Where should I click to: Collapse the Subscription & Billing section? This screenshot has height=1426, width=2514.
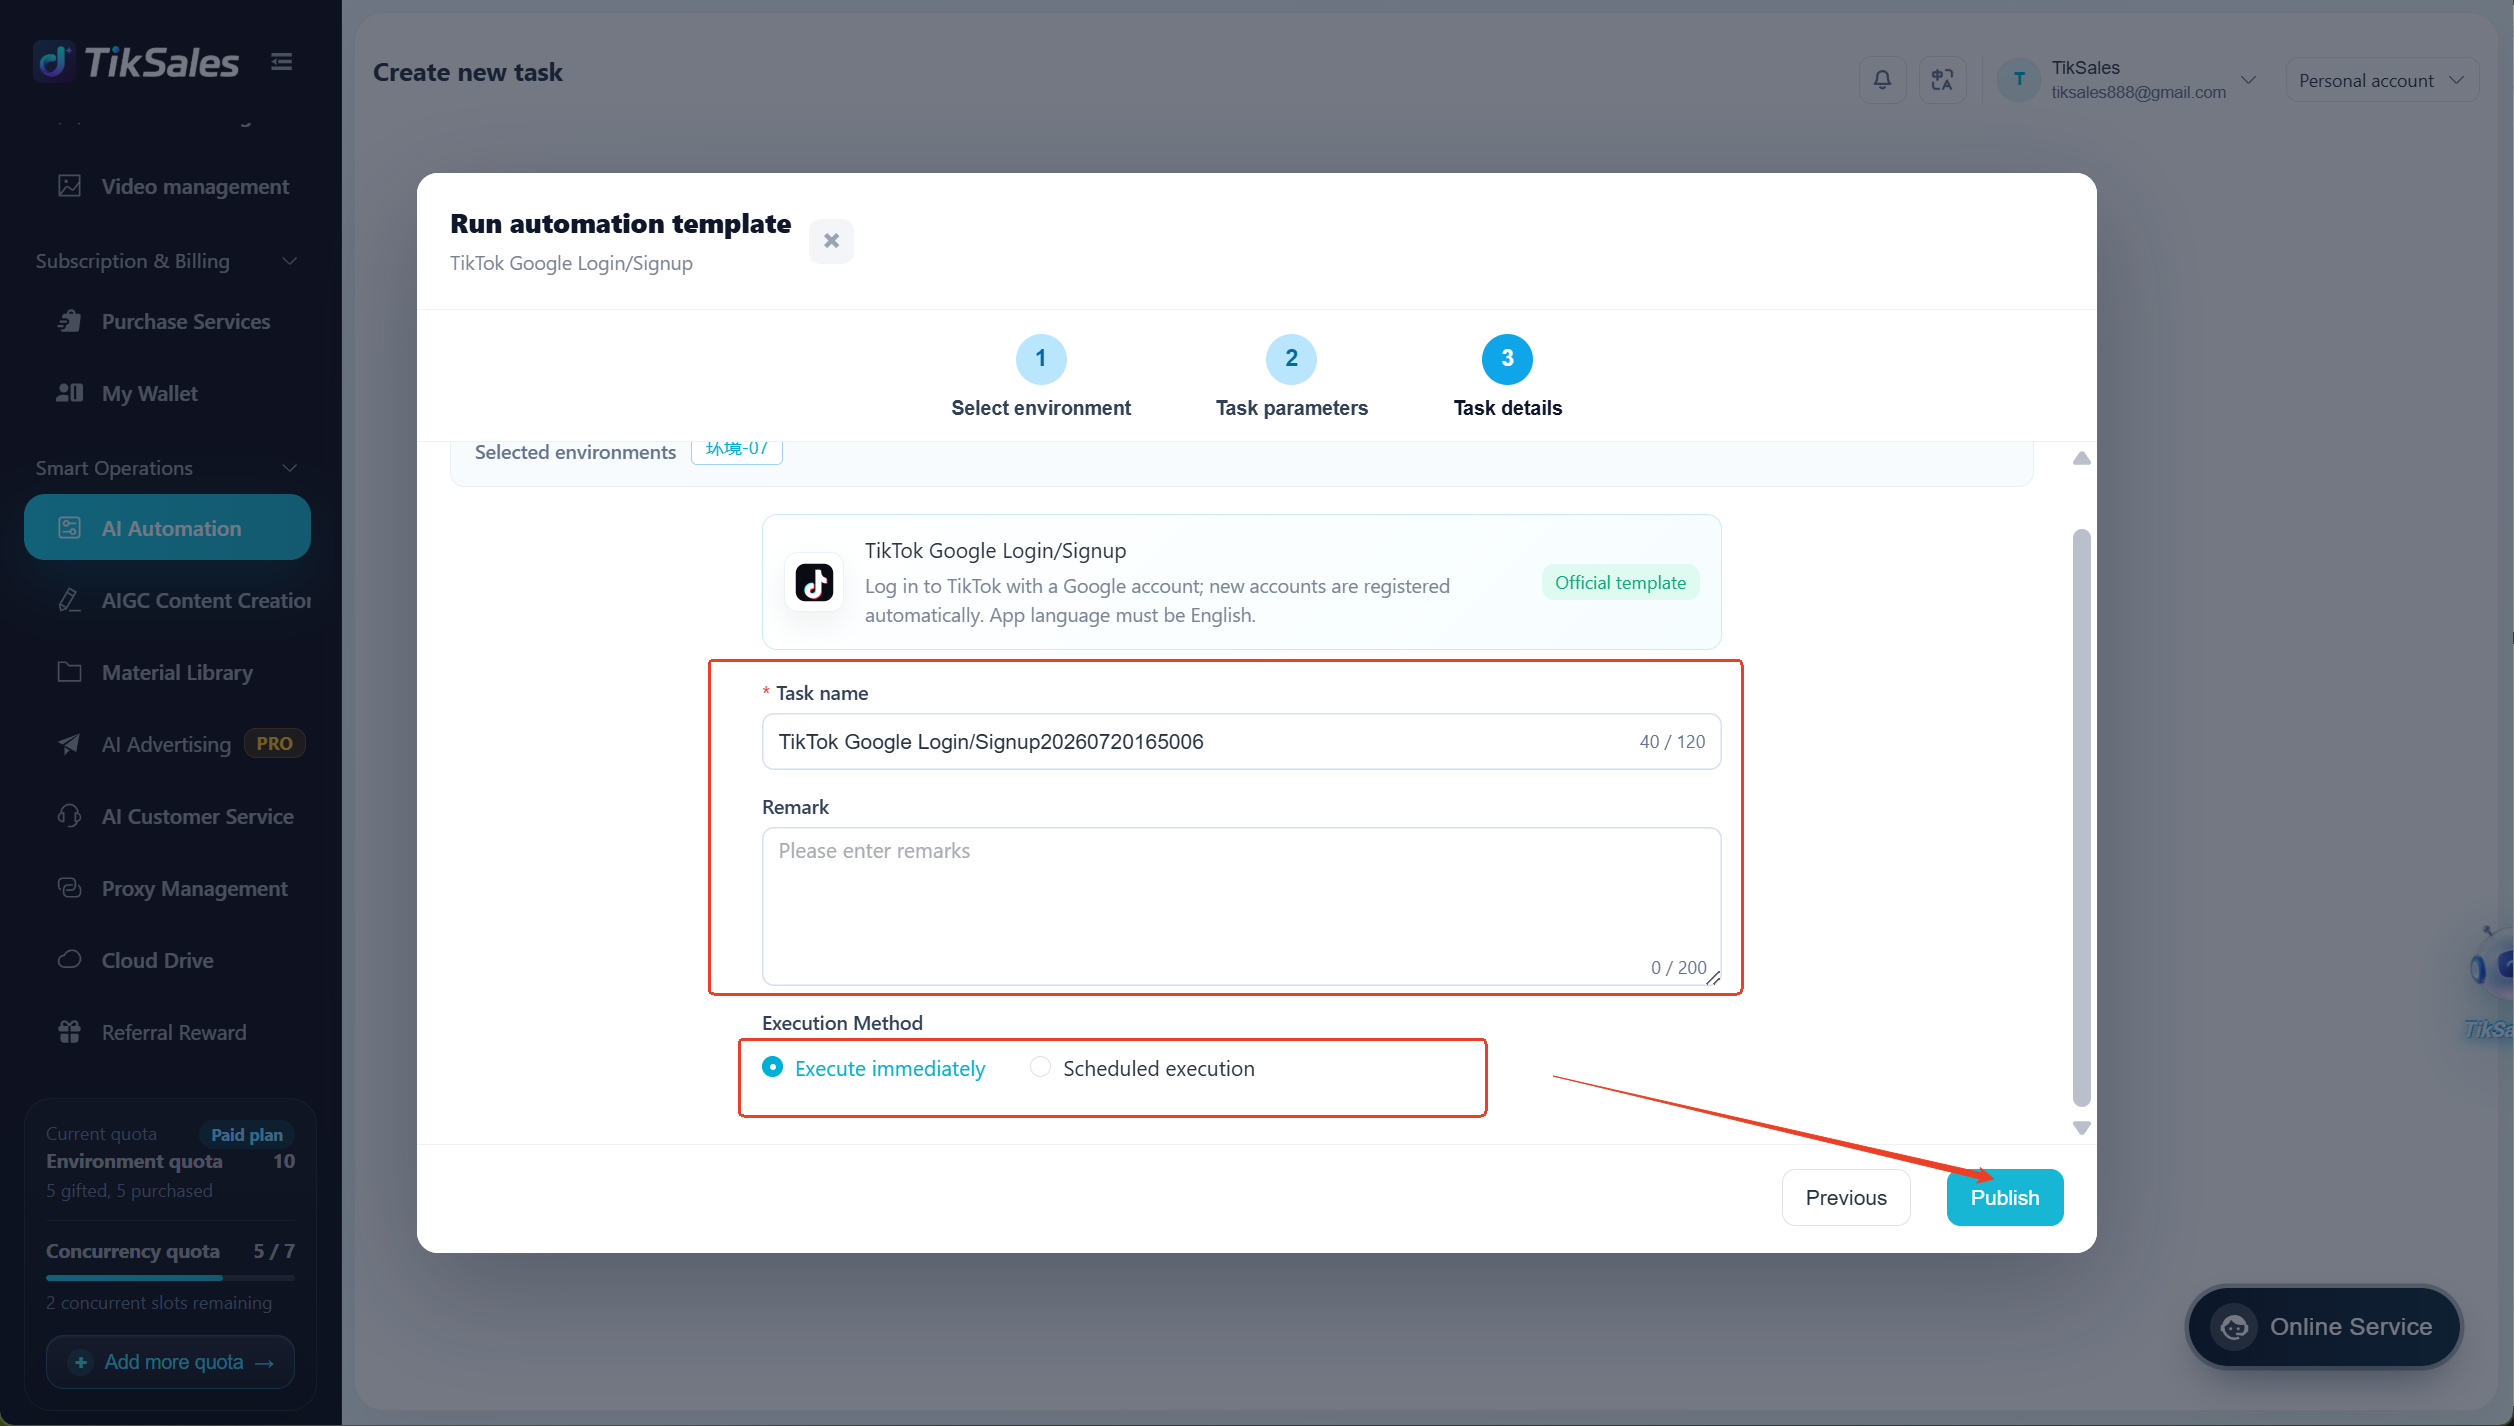coord(289,261)
